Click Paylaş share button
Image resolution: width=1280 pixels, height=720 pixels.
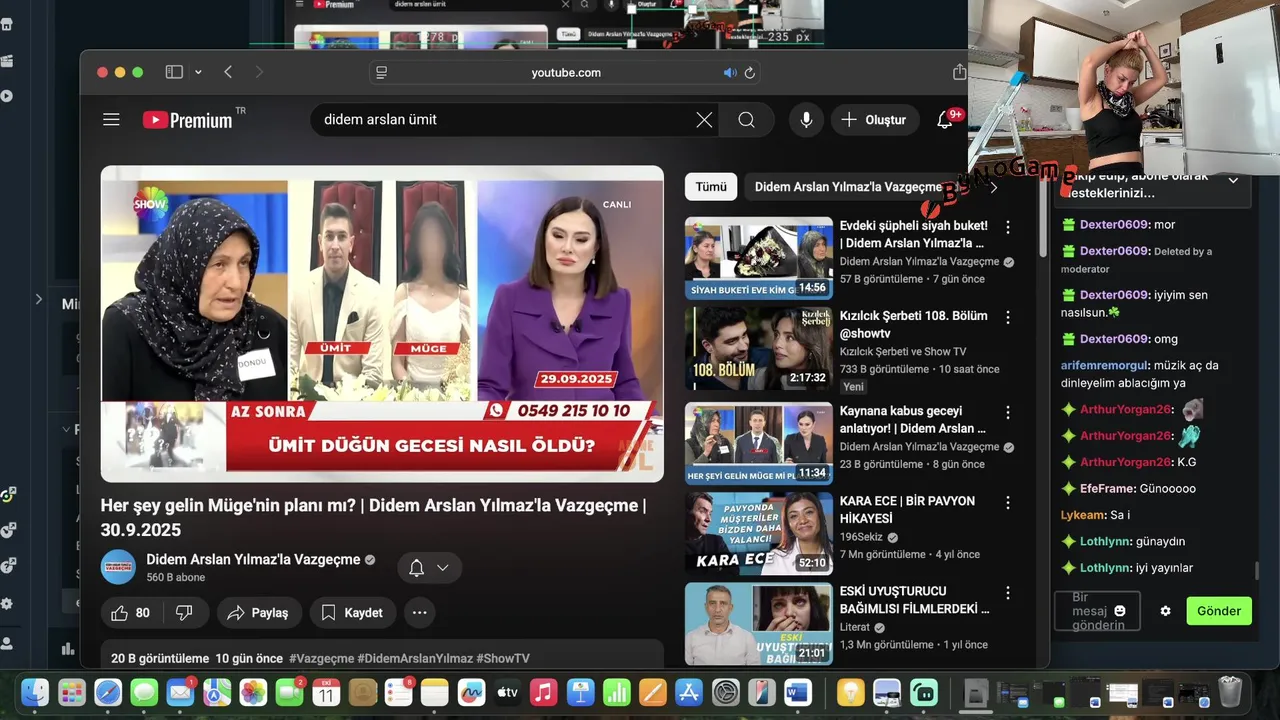coord(259,613)
